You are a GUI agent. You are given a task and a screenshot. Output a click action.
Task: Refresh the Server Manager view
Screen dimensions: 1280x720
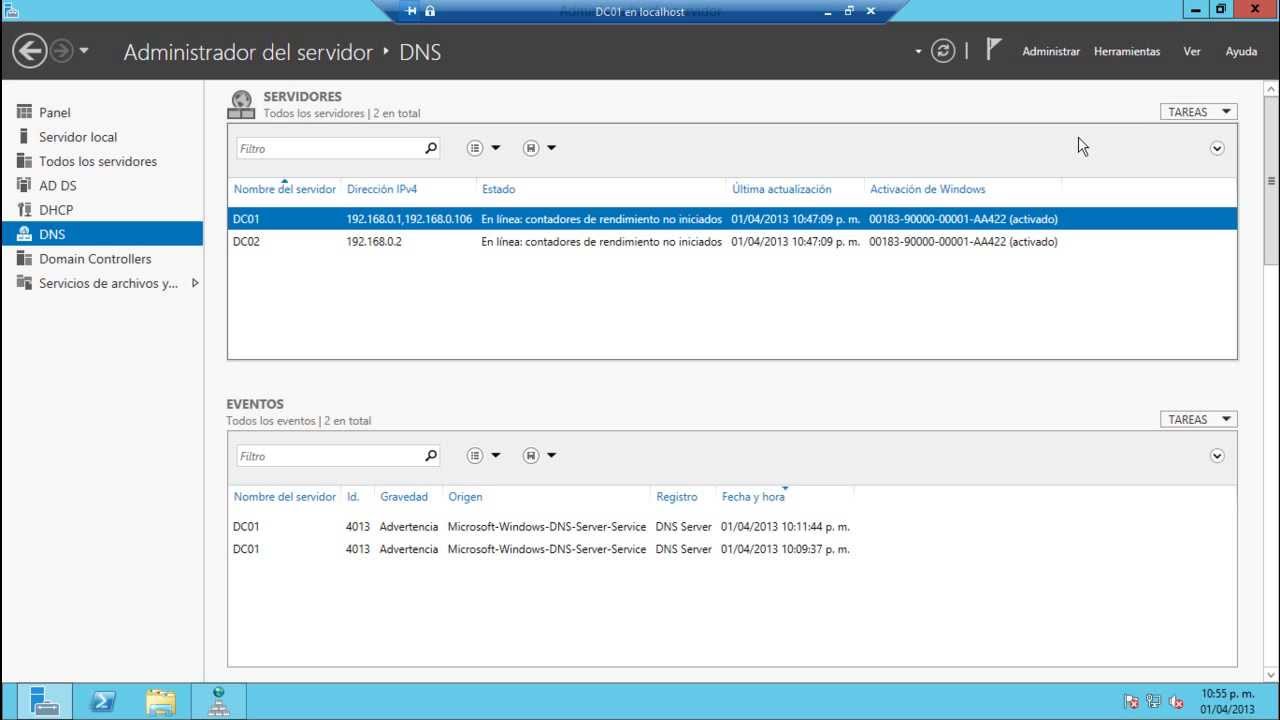point(943,51)
